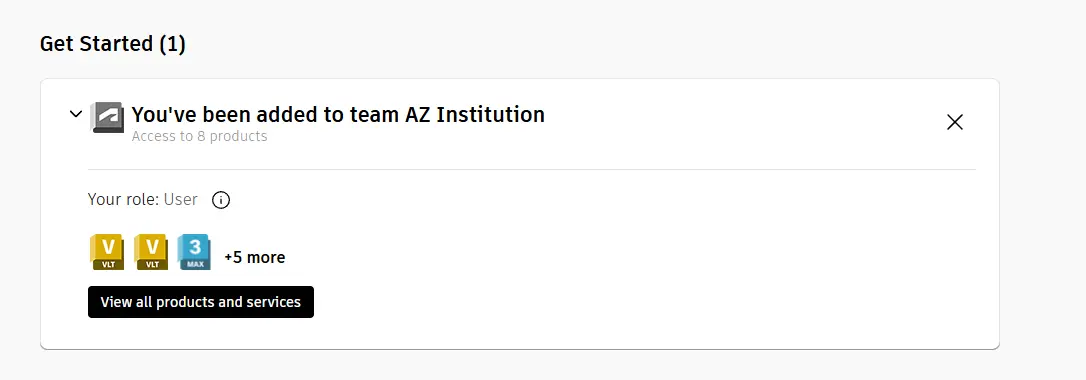Show the +5 more products
Image resolution: width=1086 pixels, height=380 pixels.
tap(254, 257)
